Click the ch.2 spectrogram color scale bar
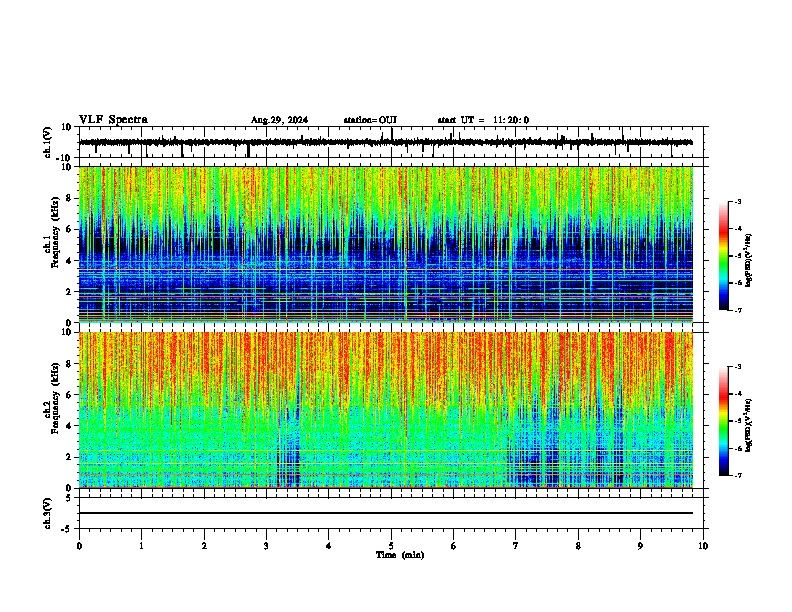Image resolution: width=792 pixels, height=612 pixels. pyautogui.click(x=724, y=421)
